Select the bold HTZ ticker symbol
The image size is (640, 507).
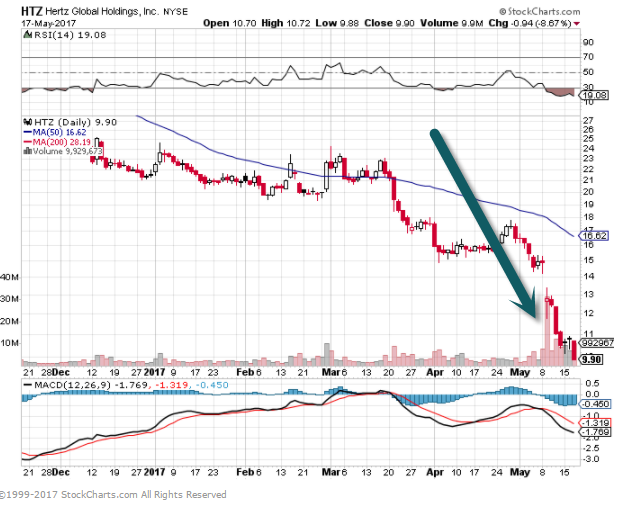tap(31, 11)
